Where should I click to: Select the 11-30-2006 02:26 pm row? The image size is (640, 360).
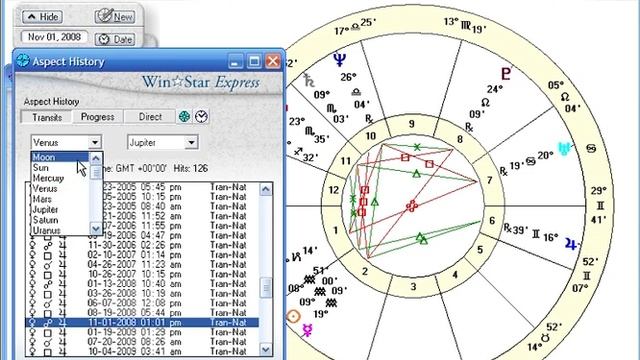(x=142, y=245)
